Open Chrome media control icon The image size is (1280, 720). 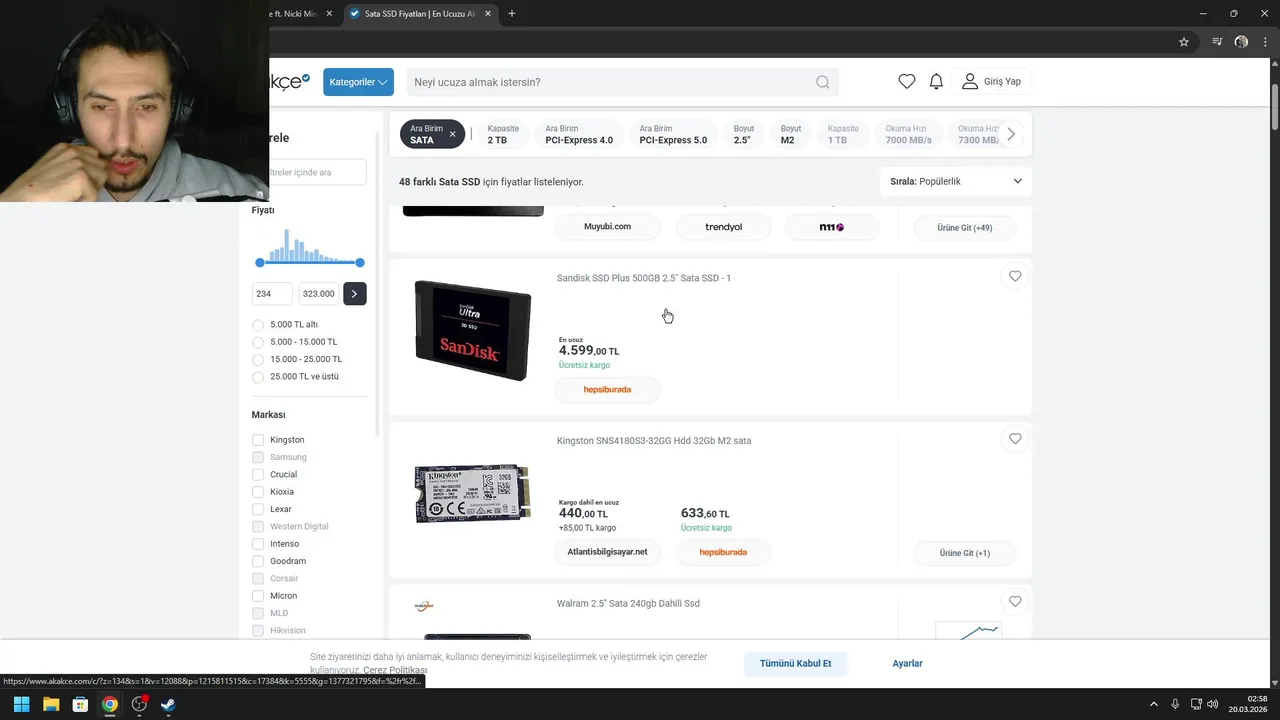coord(1217,42)
